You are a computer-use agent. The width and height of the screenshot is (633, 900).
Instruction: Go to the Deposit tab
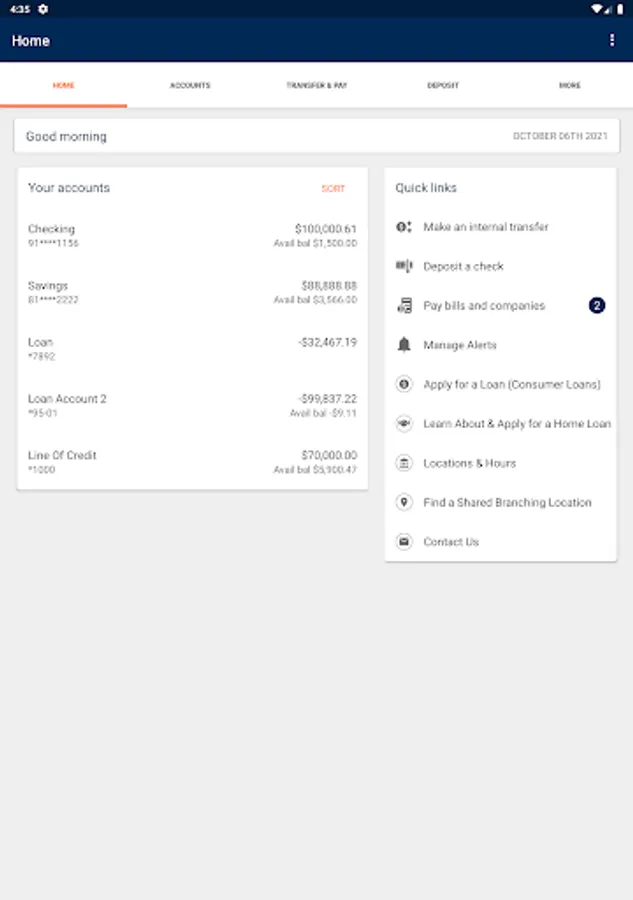coord(443,86)
